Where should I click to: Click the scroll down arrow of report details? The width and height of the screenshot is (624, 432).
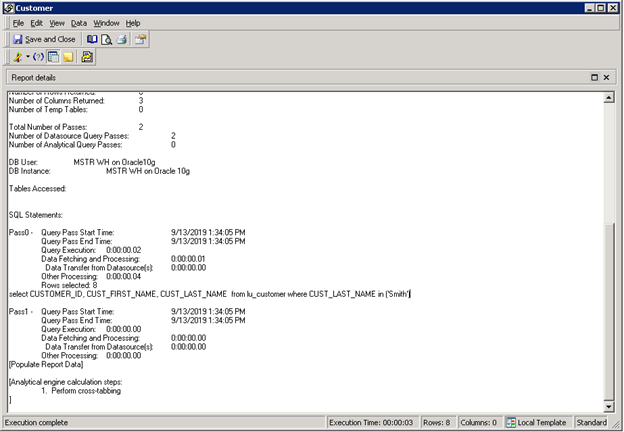coord(610,407)
